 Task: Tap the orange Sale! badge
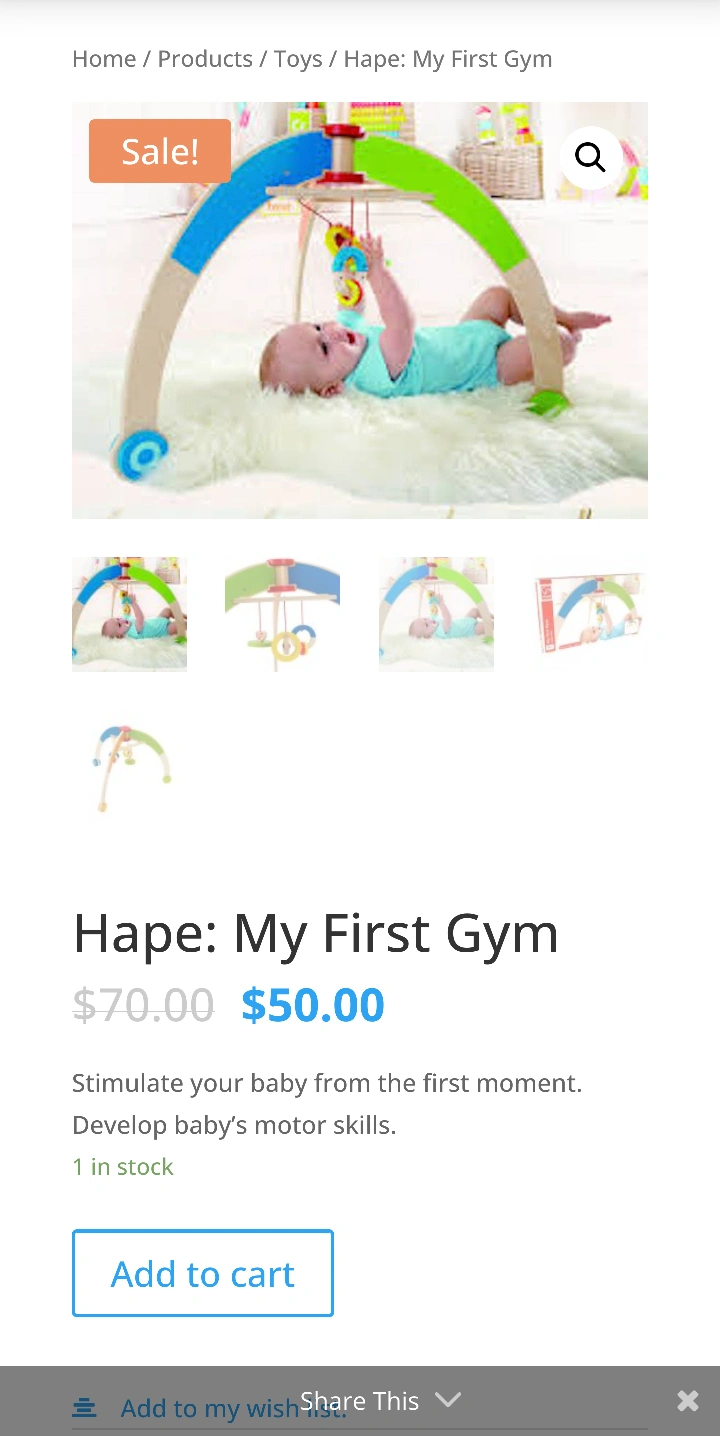point(160,151)
